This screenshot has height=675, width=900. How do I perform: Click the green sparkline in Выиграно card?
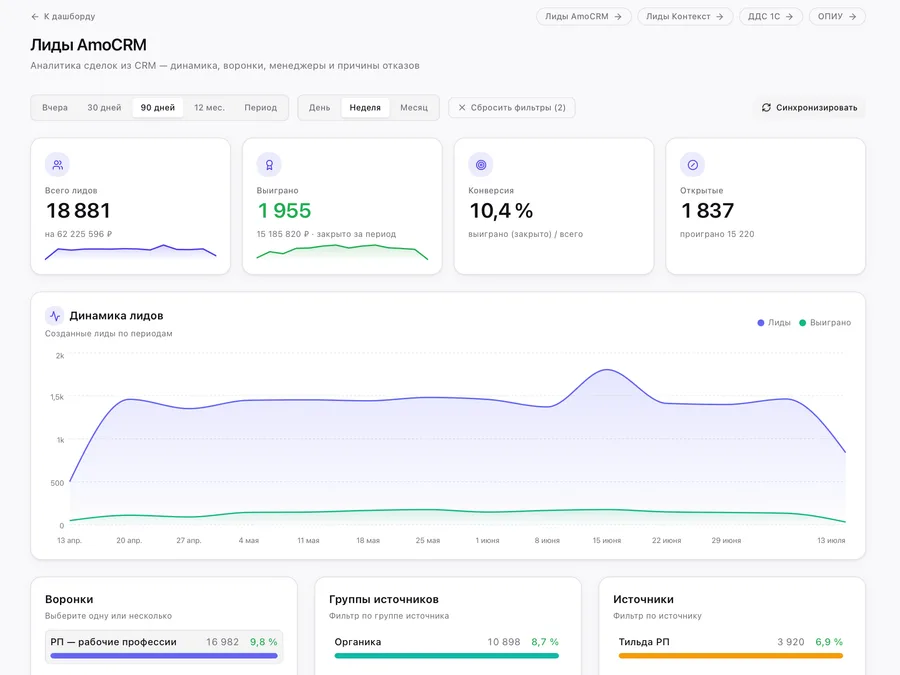342,251
